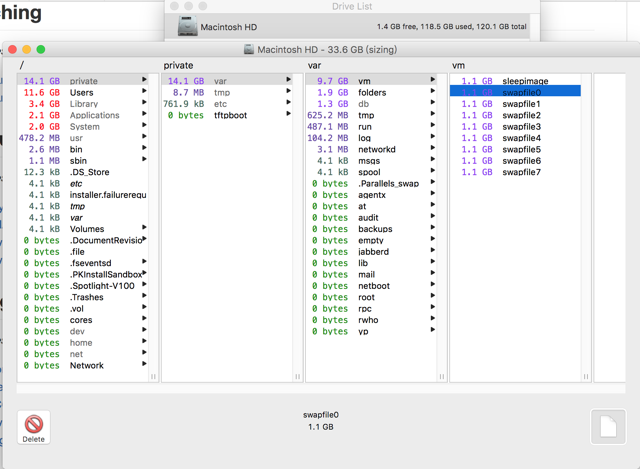Select the highlighted swapfile0 row

(x=515, y=92)
